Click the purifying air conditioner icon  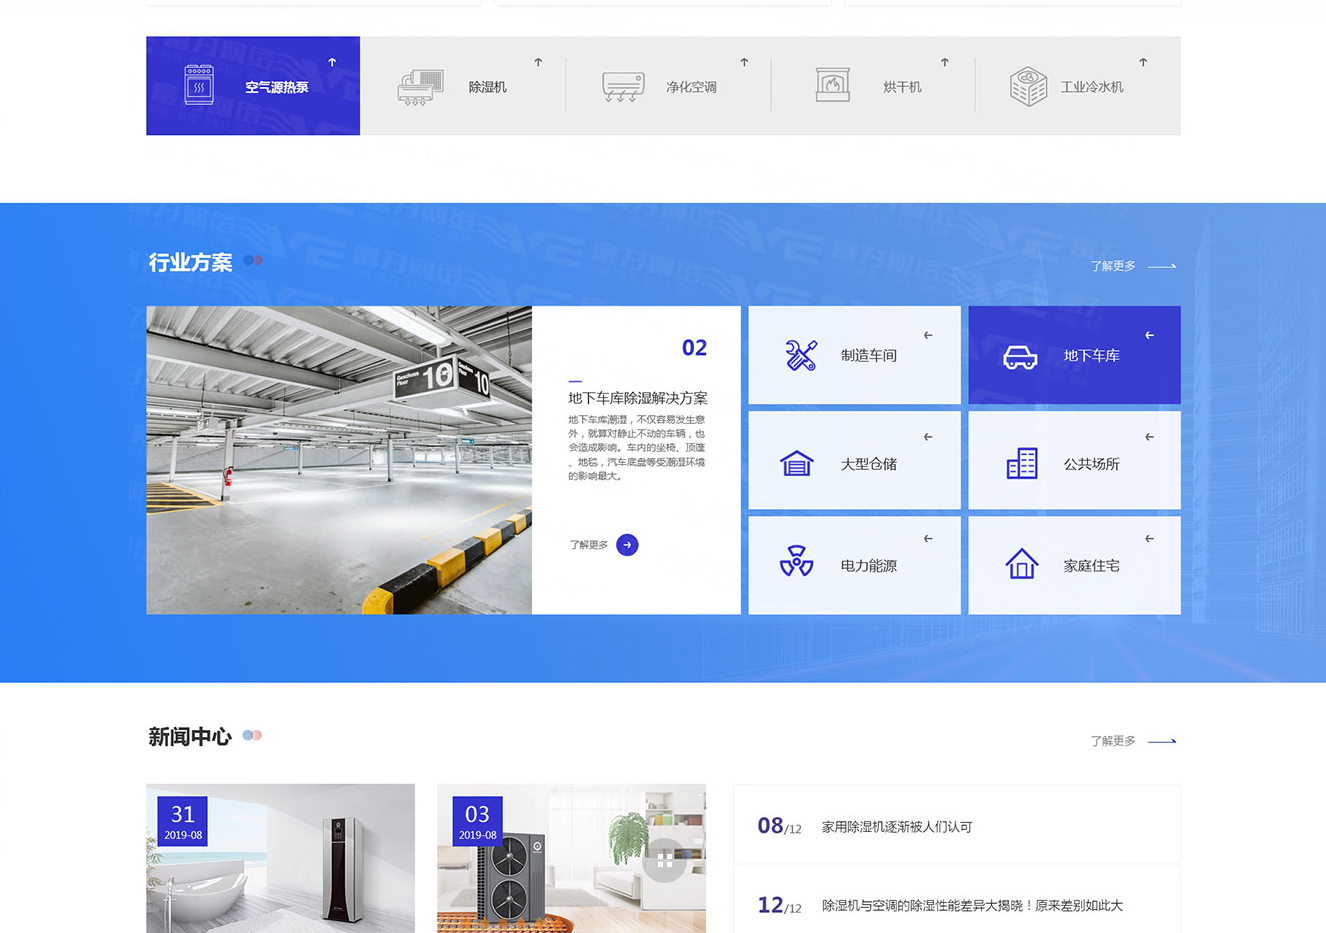pos(623,87)
